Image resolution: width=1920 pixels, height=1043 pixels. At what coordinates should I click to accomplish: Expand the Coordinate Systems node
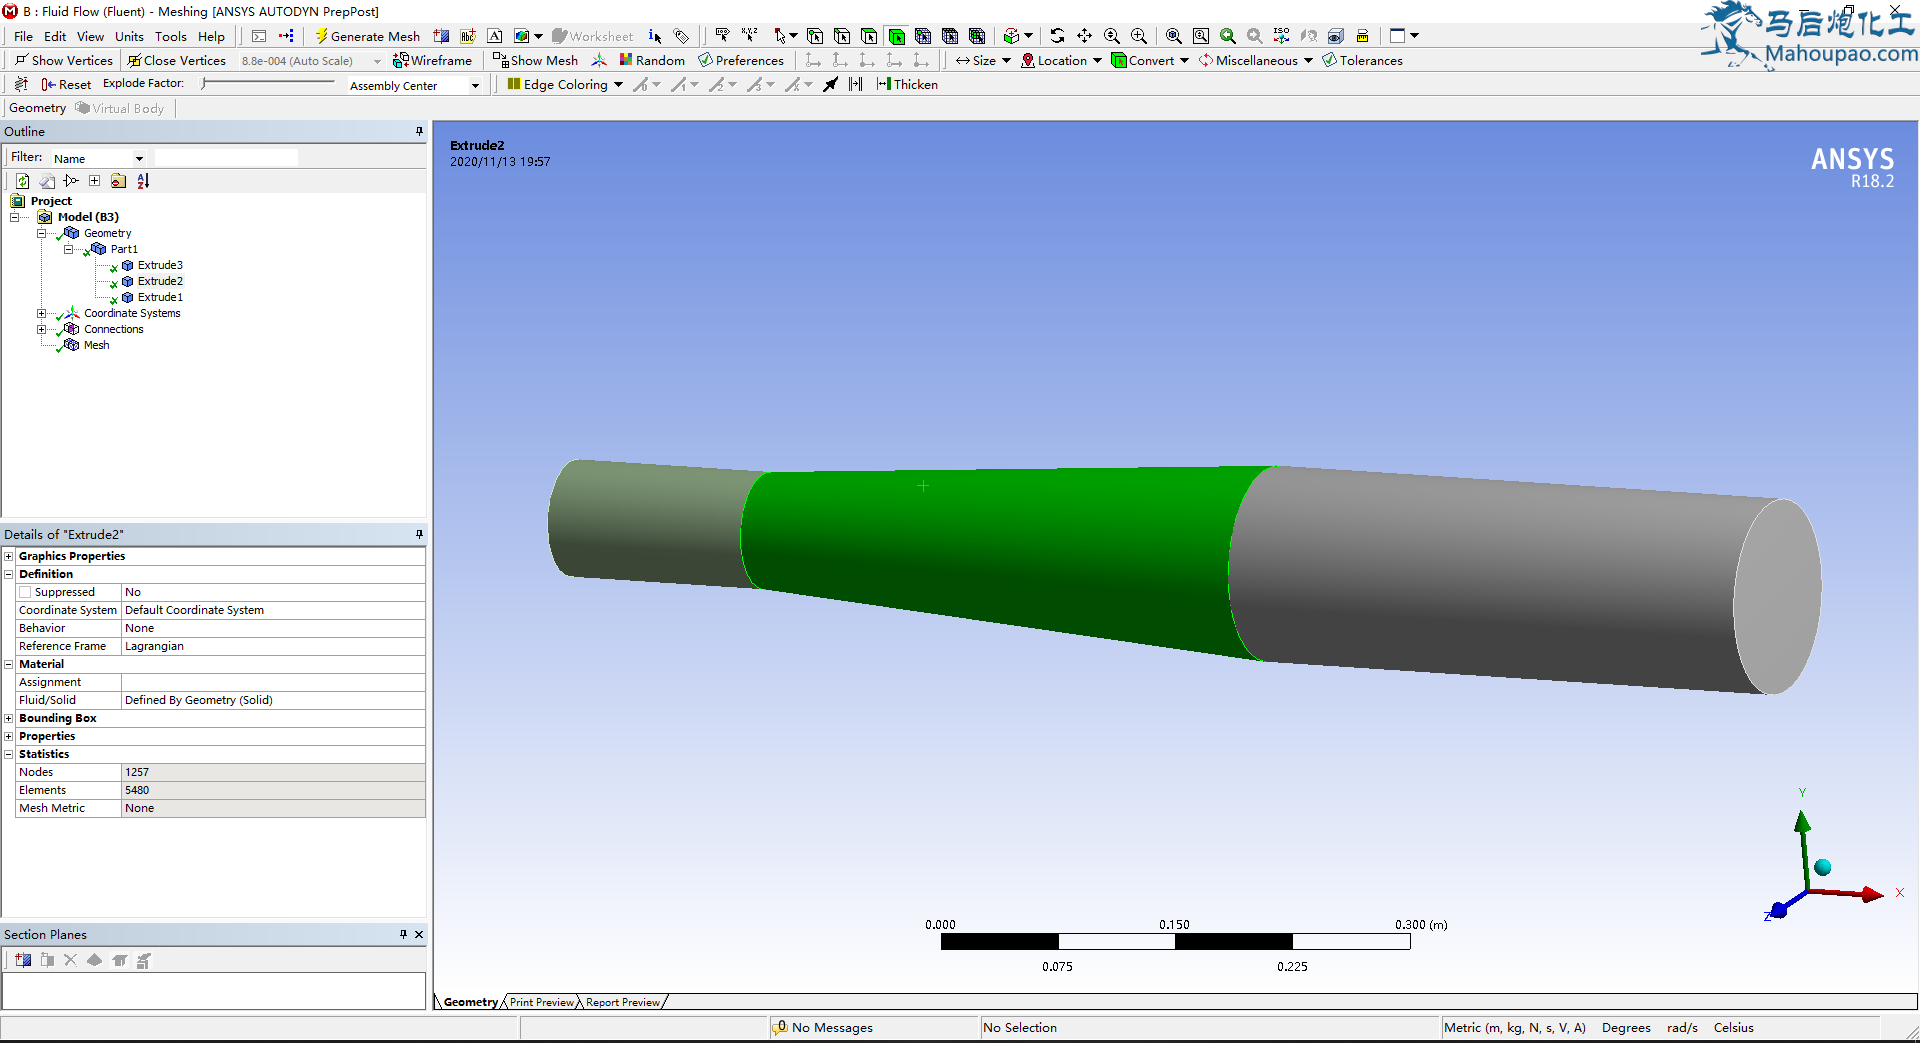point(42,313)
